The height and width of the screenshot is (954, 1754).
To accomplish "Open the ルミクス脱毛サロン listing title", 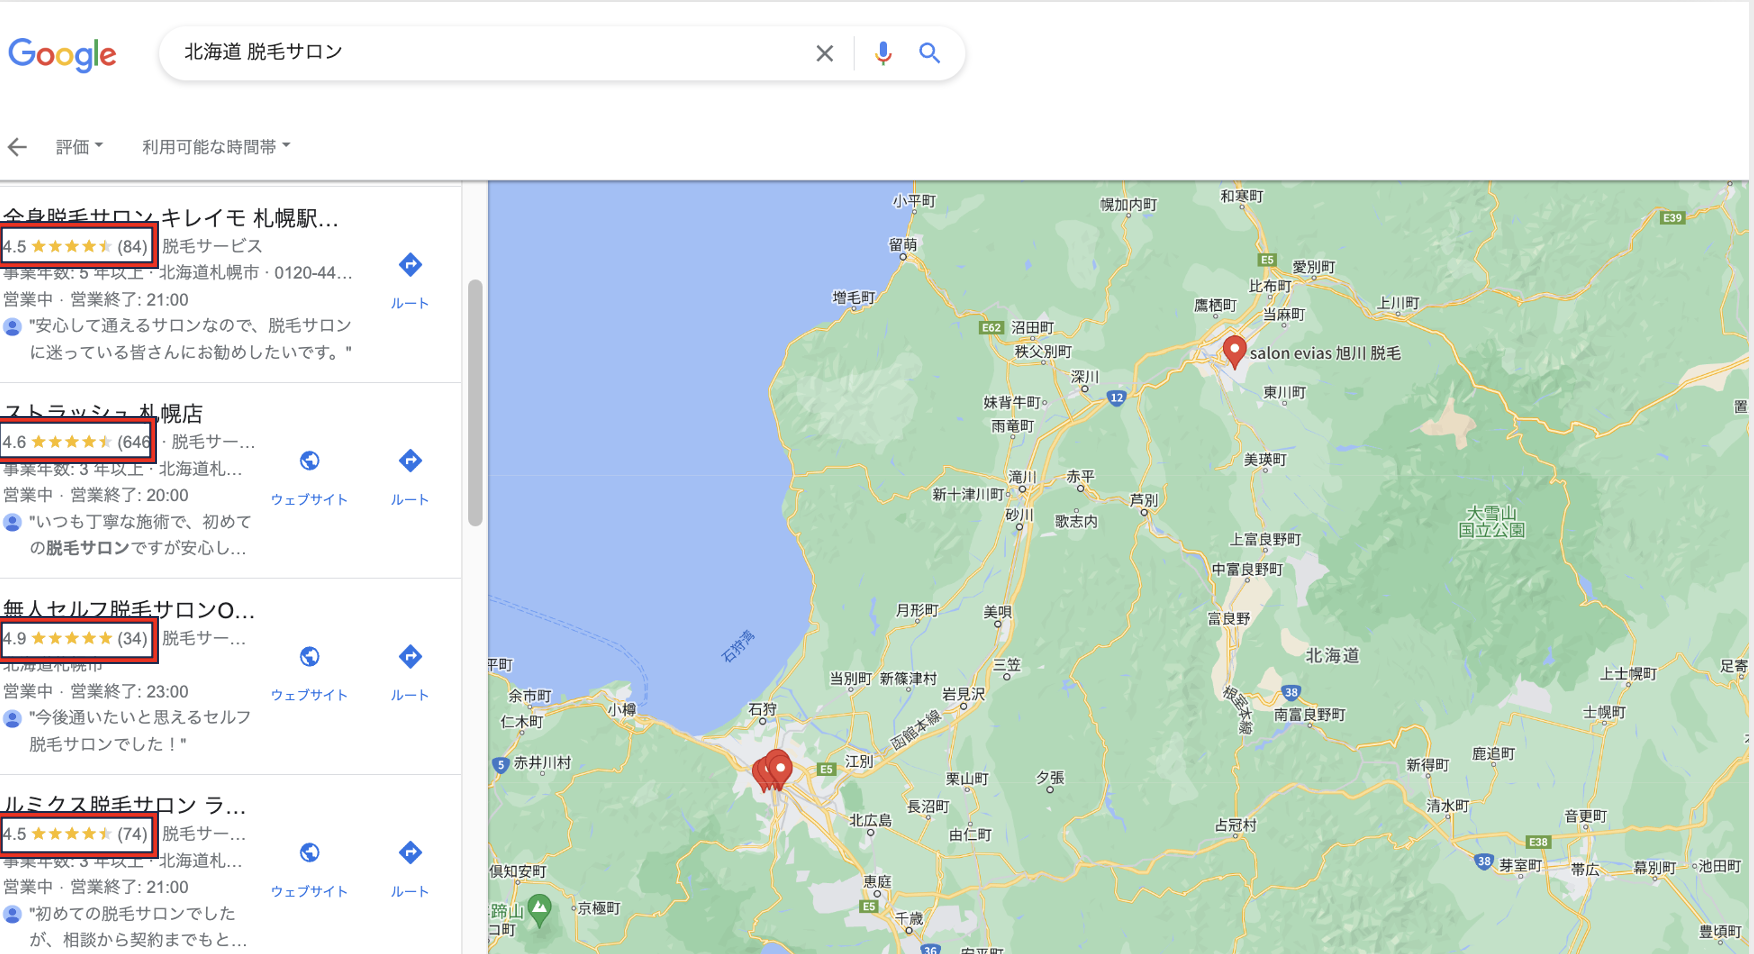I will 124,805.
